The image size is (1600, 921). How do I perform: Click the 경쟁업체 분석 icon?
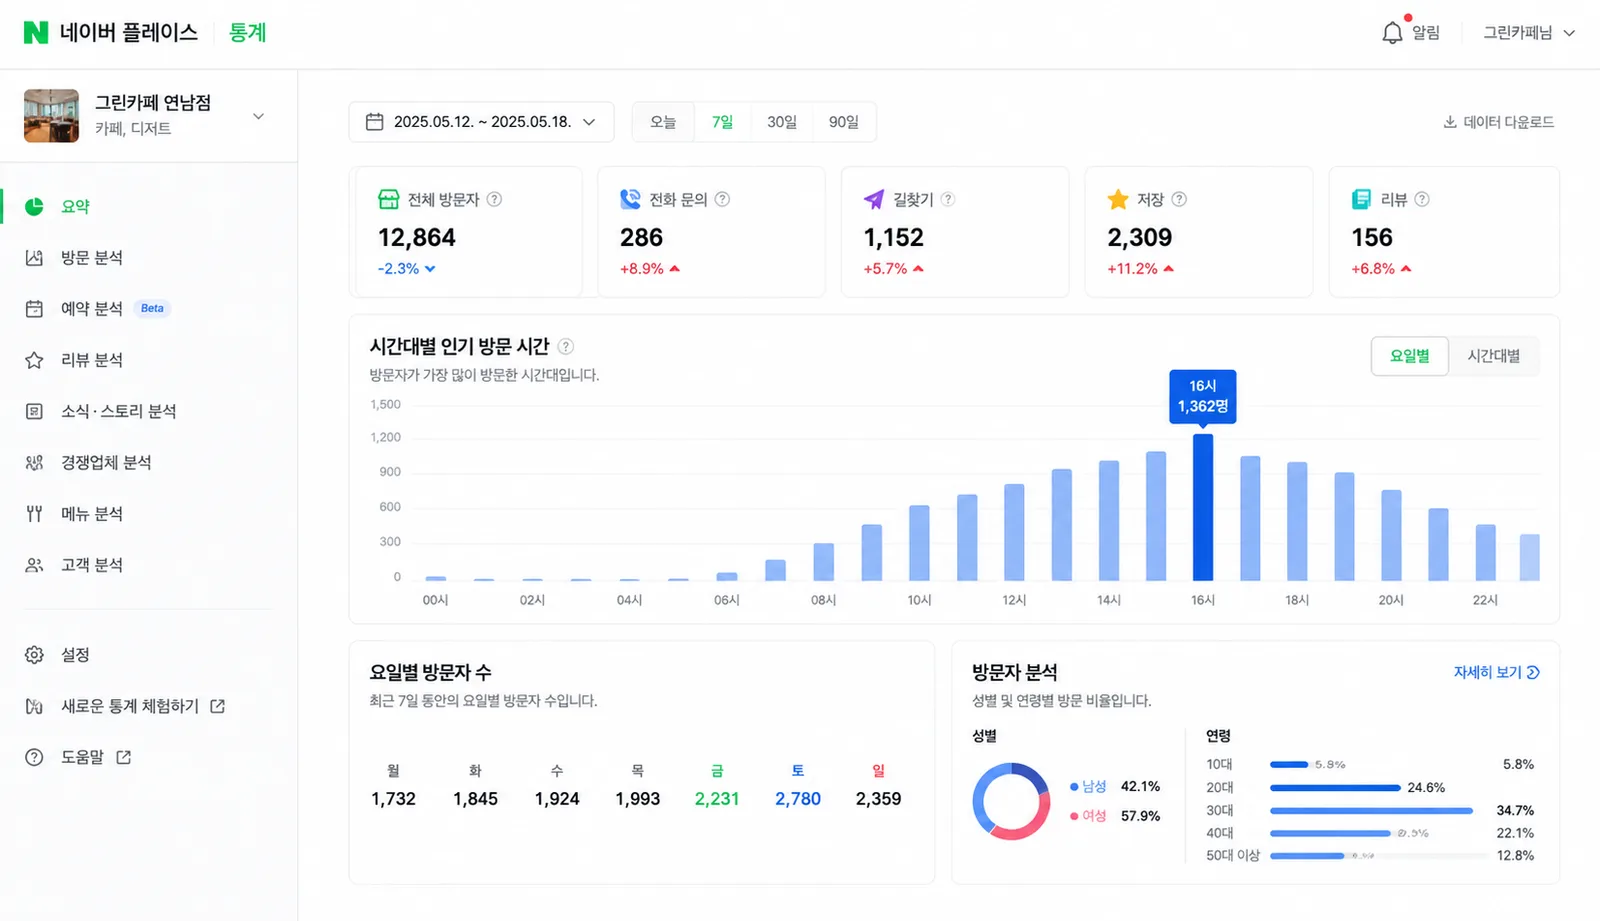[x=34, y=463]
